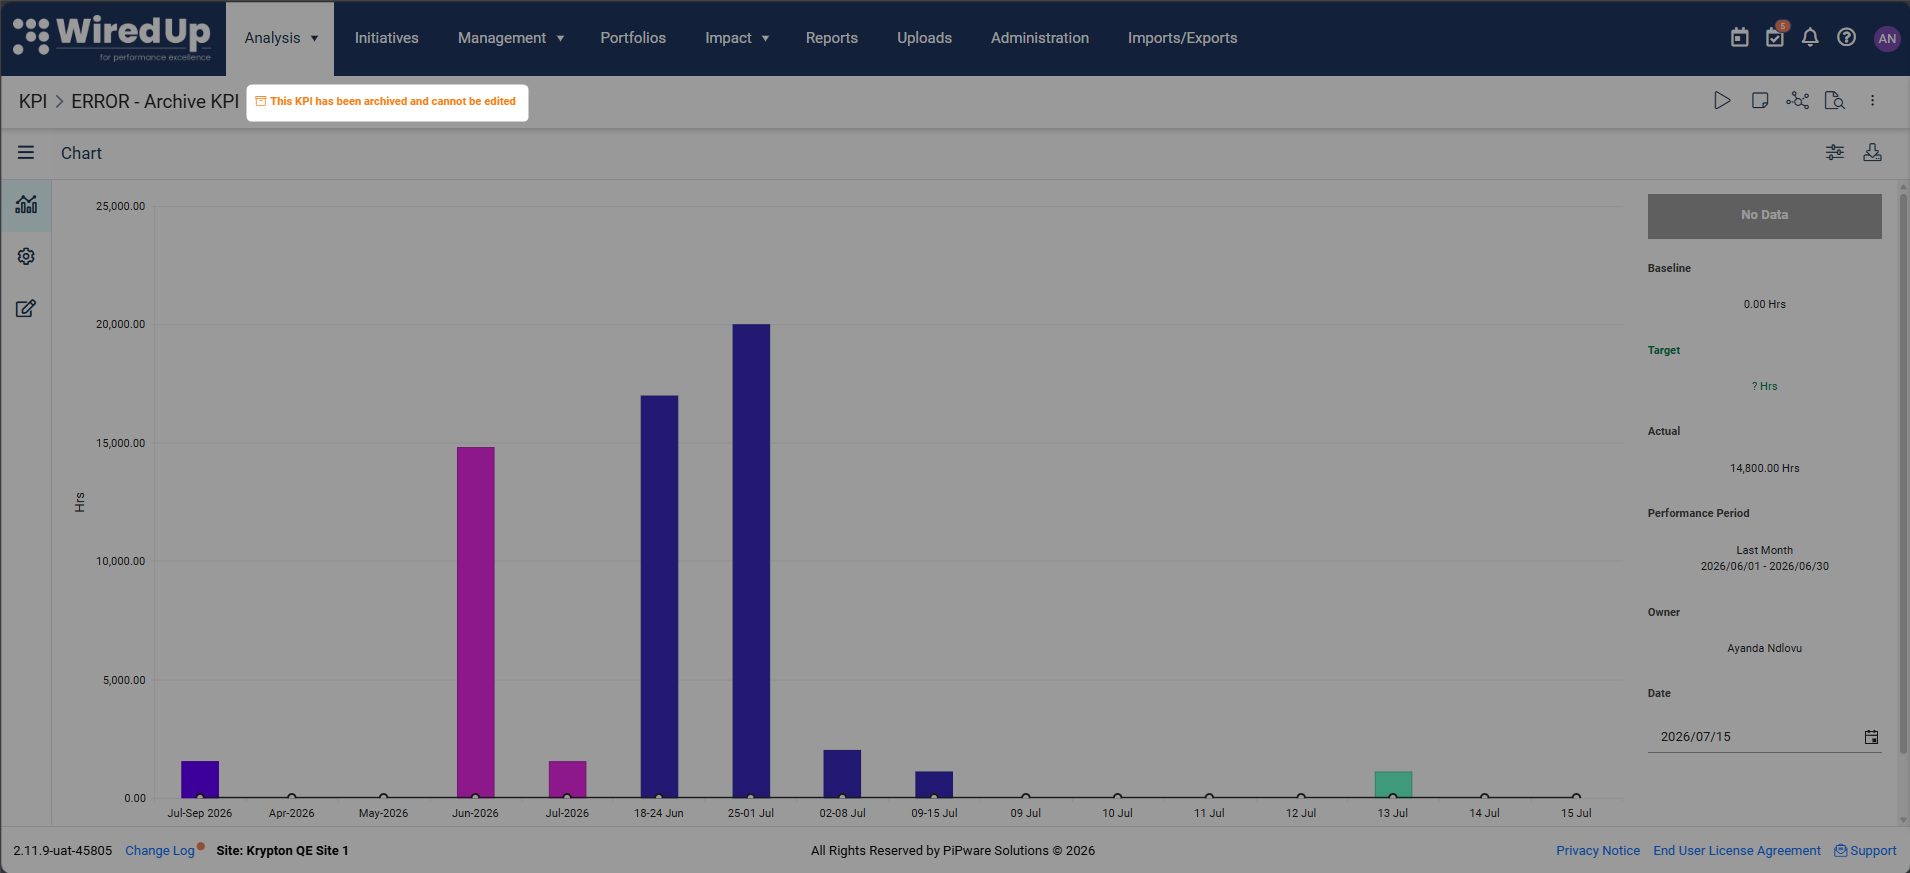Screen dimensions: 1910x873
Task: Open chart filter sliders icon
Action: 1835,152
